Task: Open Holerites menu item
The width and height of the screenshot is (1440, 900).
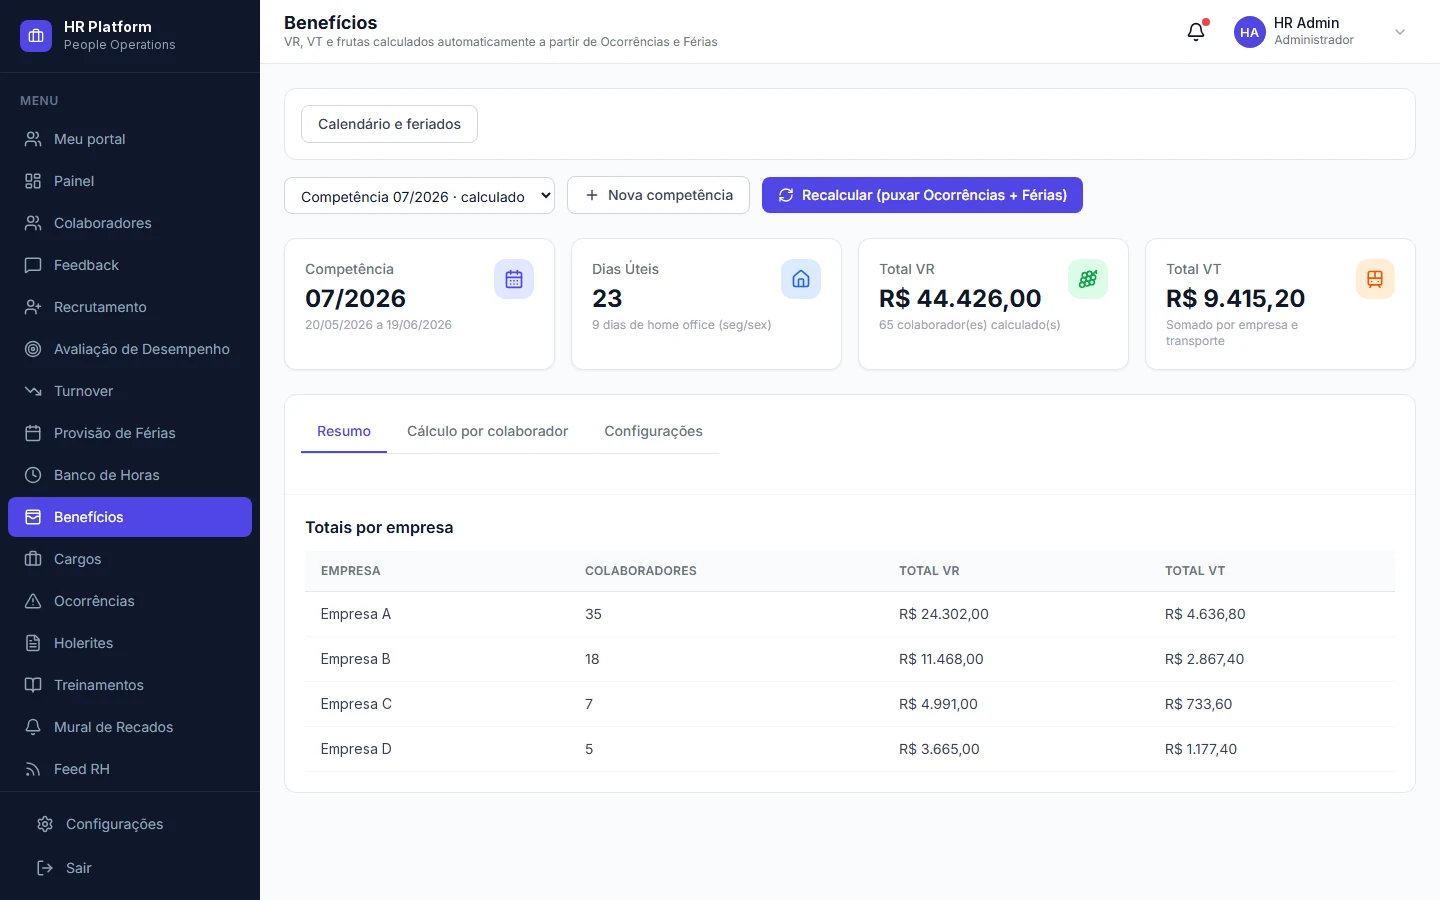Action: click(x=130, y=643)
